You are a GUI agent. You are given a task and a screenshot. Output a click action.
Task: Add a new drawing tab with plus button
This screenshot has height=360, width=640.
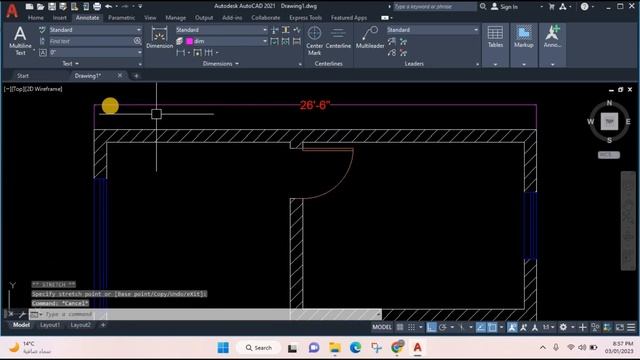coord(136,76)
